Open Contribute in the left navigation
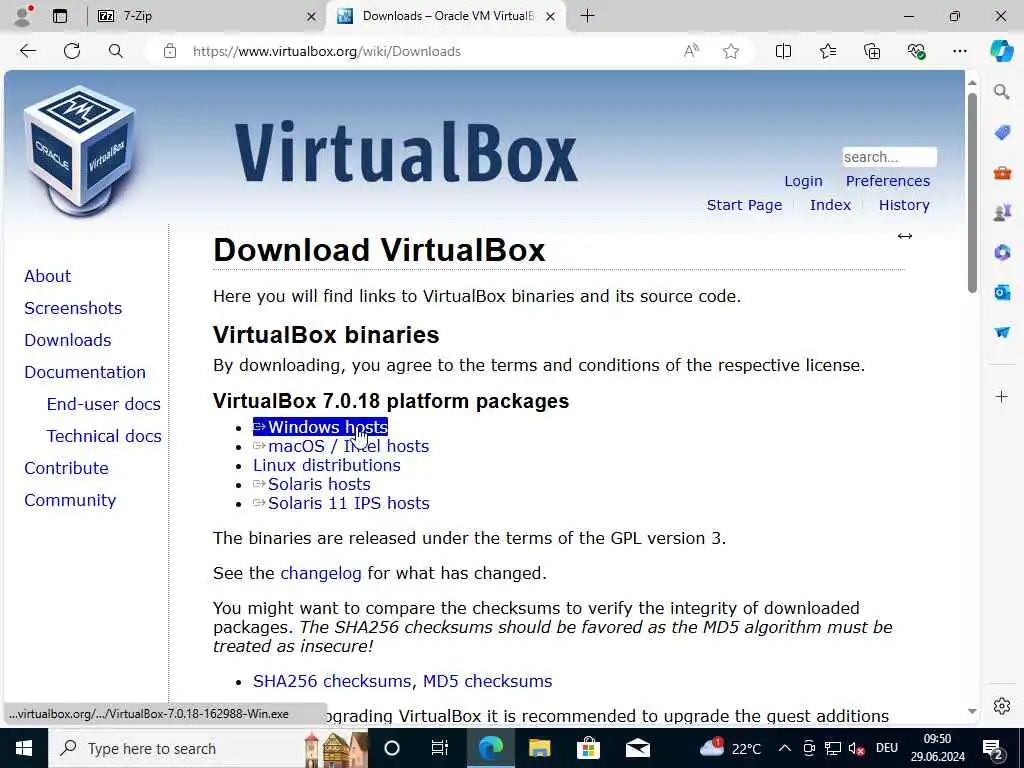The height and width of the screenshot is (768, 1024). coord(67,468)
